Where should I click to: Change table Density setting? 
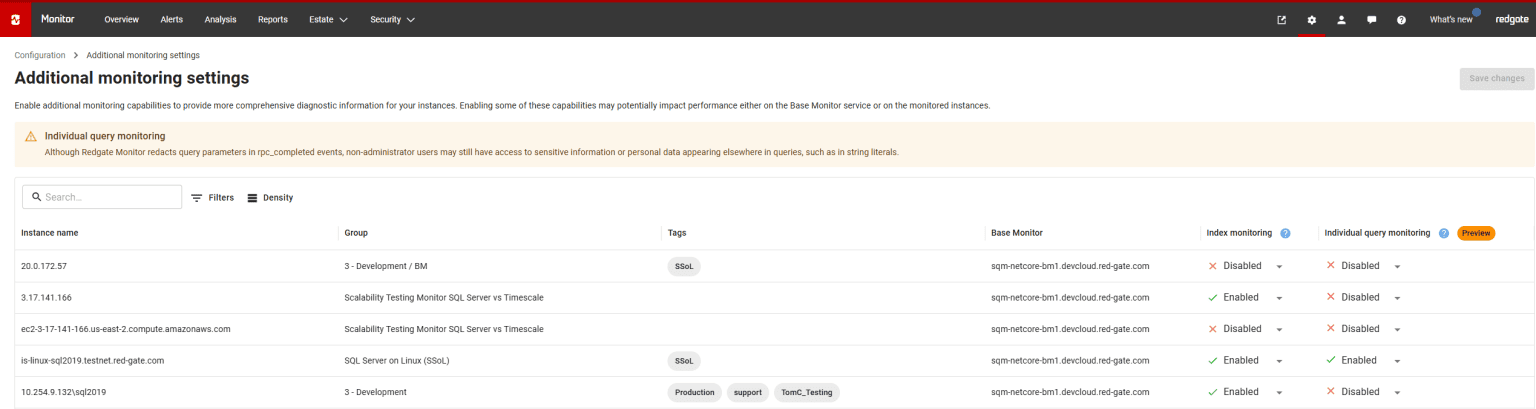tap(270, 198)
